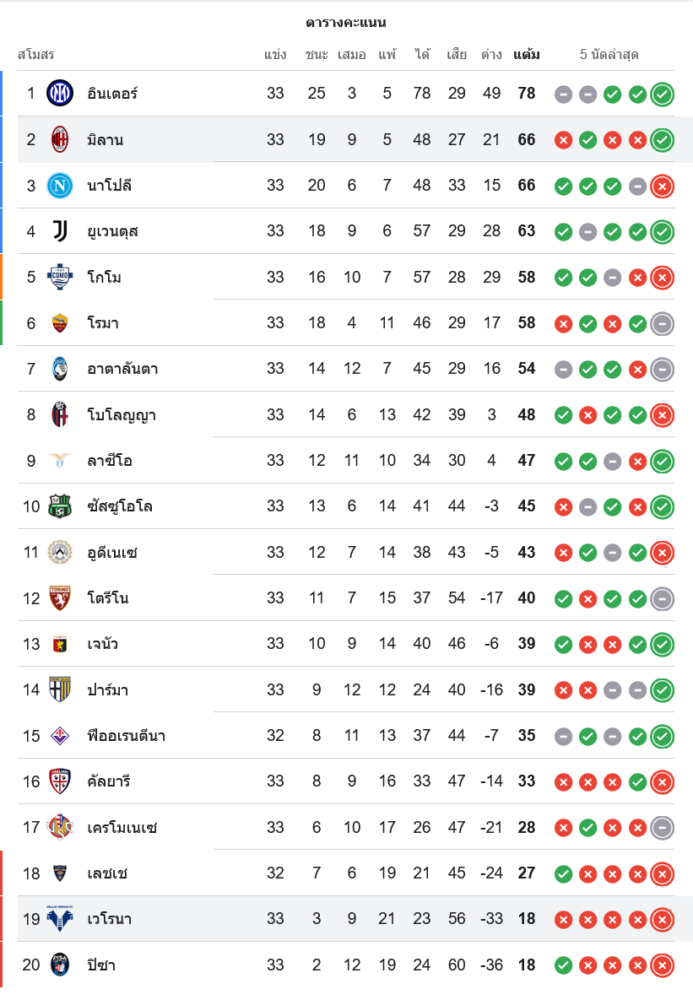Click the Parma club crest
Screen dimensions: 693x1000
(x=60, y=690)
